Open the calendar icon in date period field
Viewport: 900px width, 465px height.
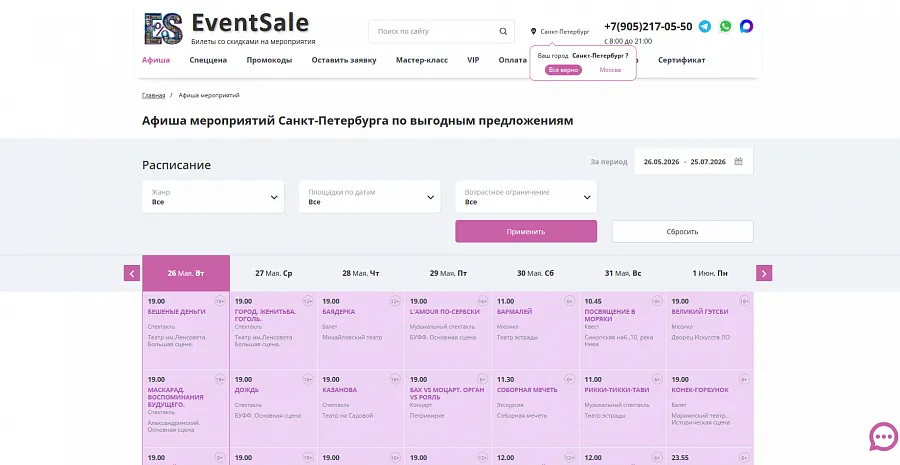click(x=739, y=161)
